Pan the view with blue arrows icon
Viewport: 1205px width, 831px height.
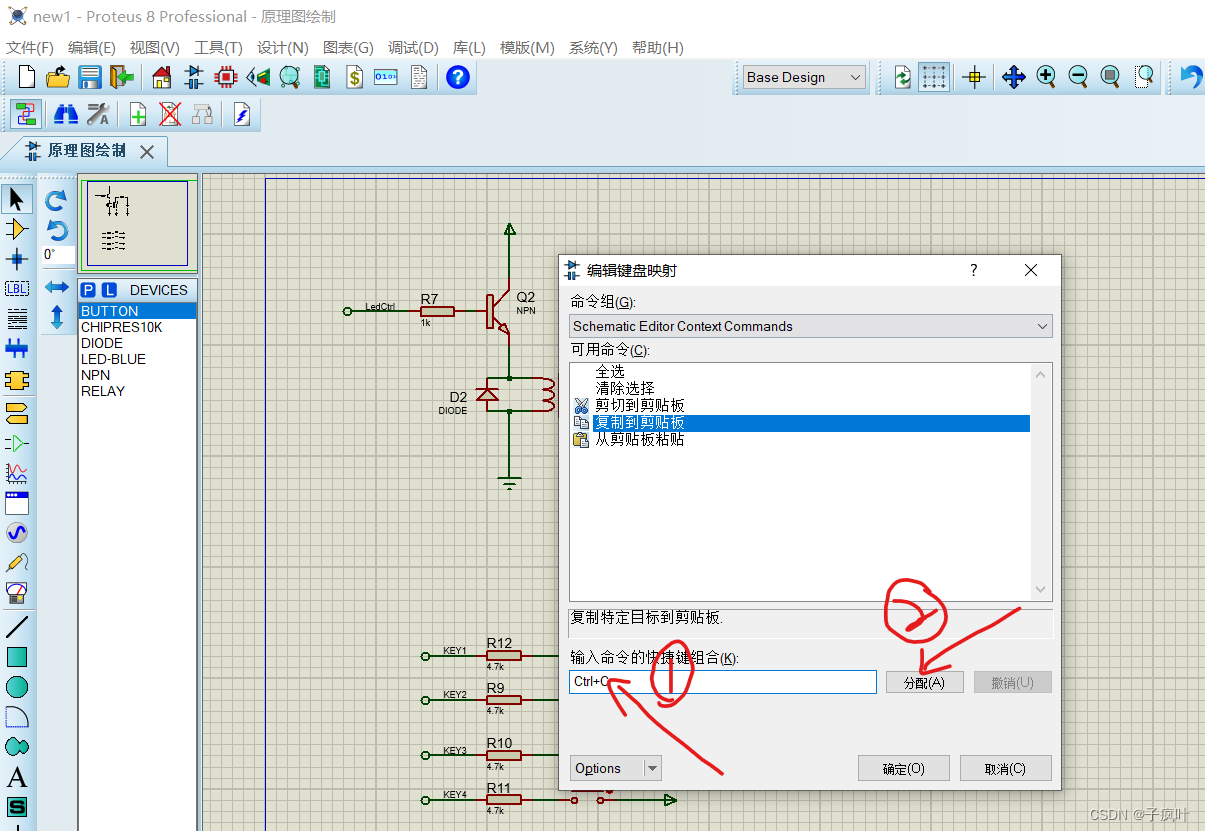coord(1014,77)
